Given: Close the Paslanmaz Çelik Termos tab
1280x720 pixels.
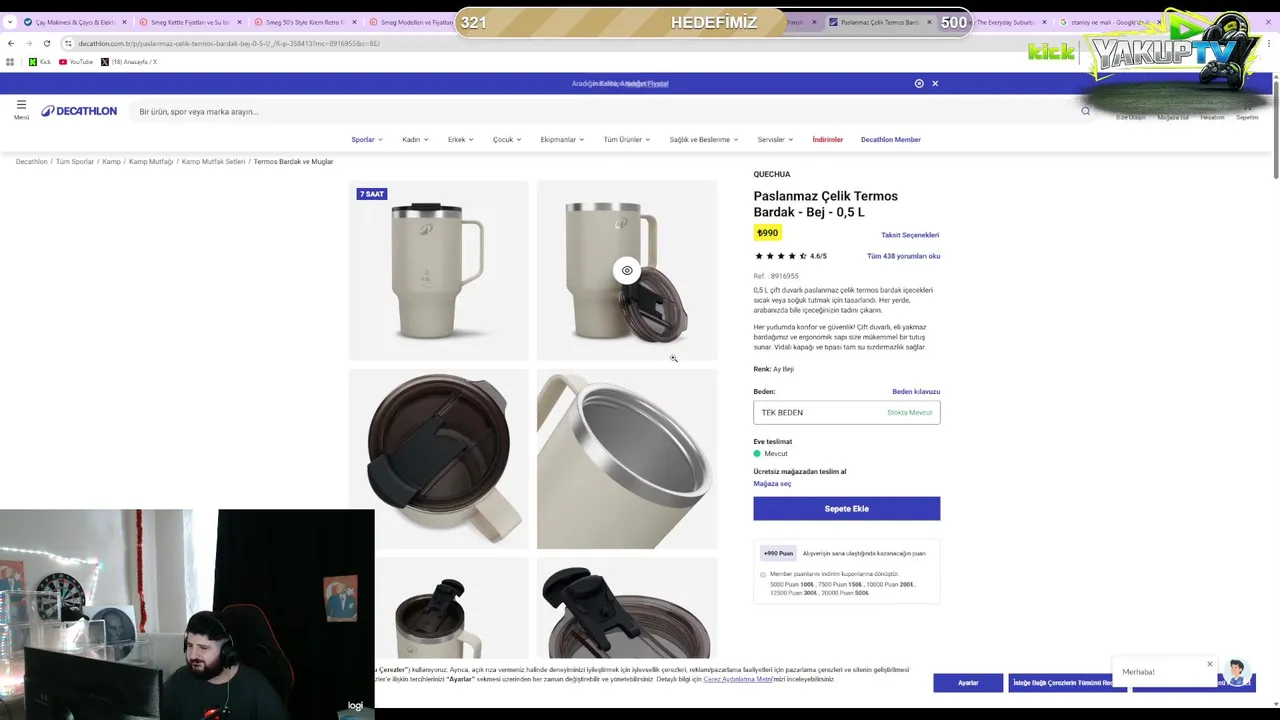Looking at the screenshot, I should pos(929,22).
